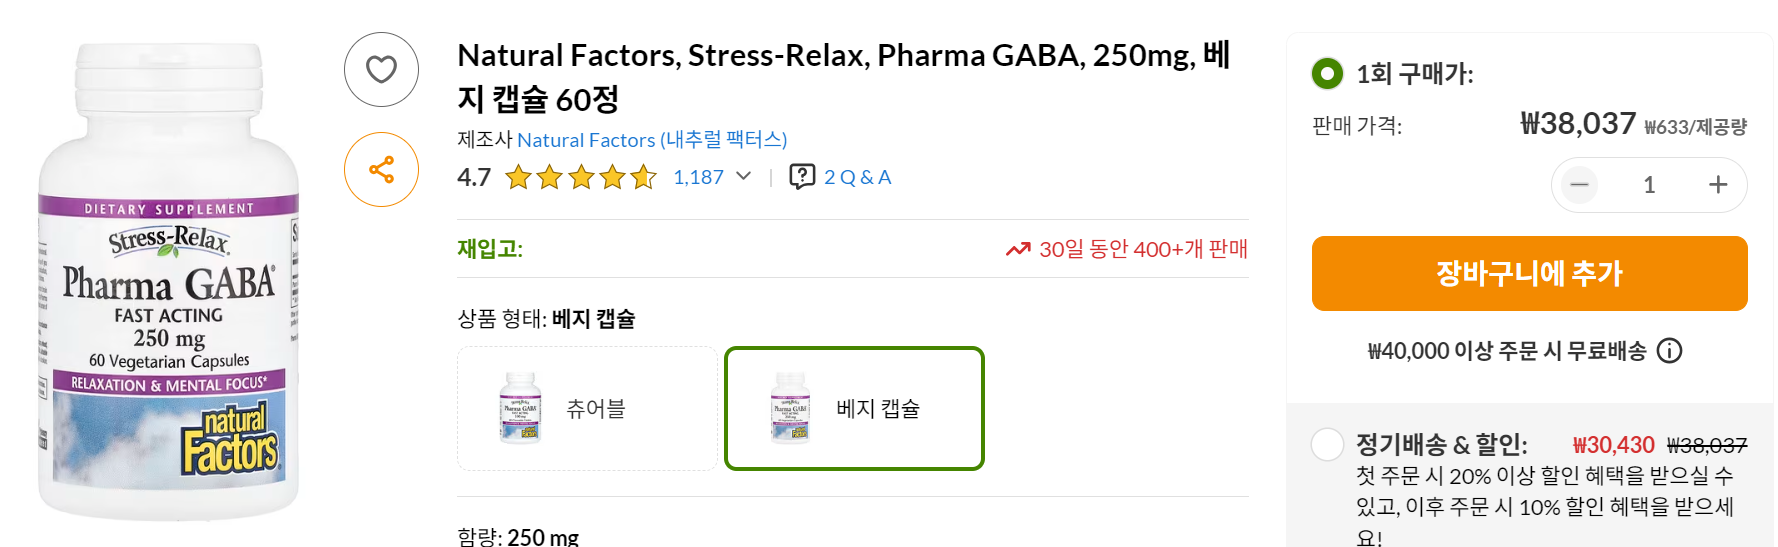
Task: Open the 1,187 reviews link
Action: [x=698, y=177]
